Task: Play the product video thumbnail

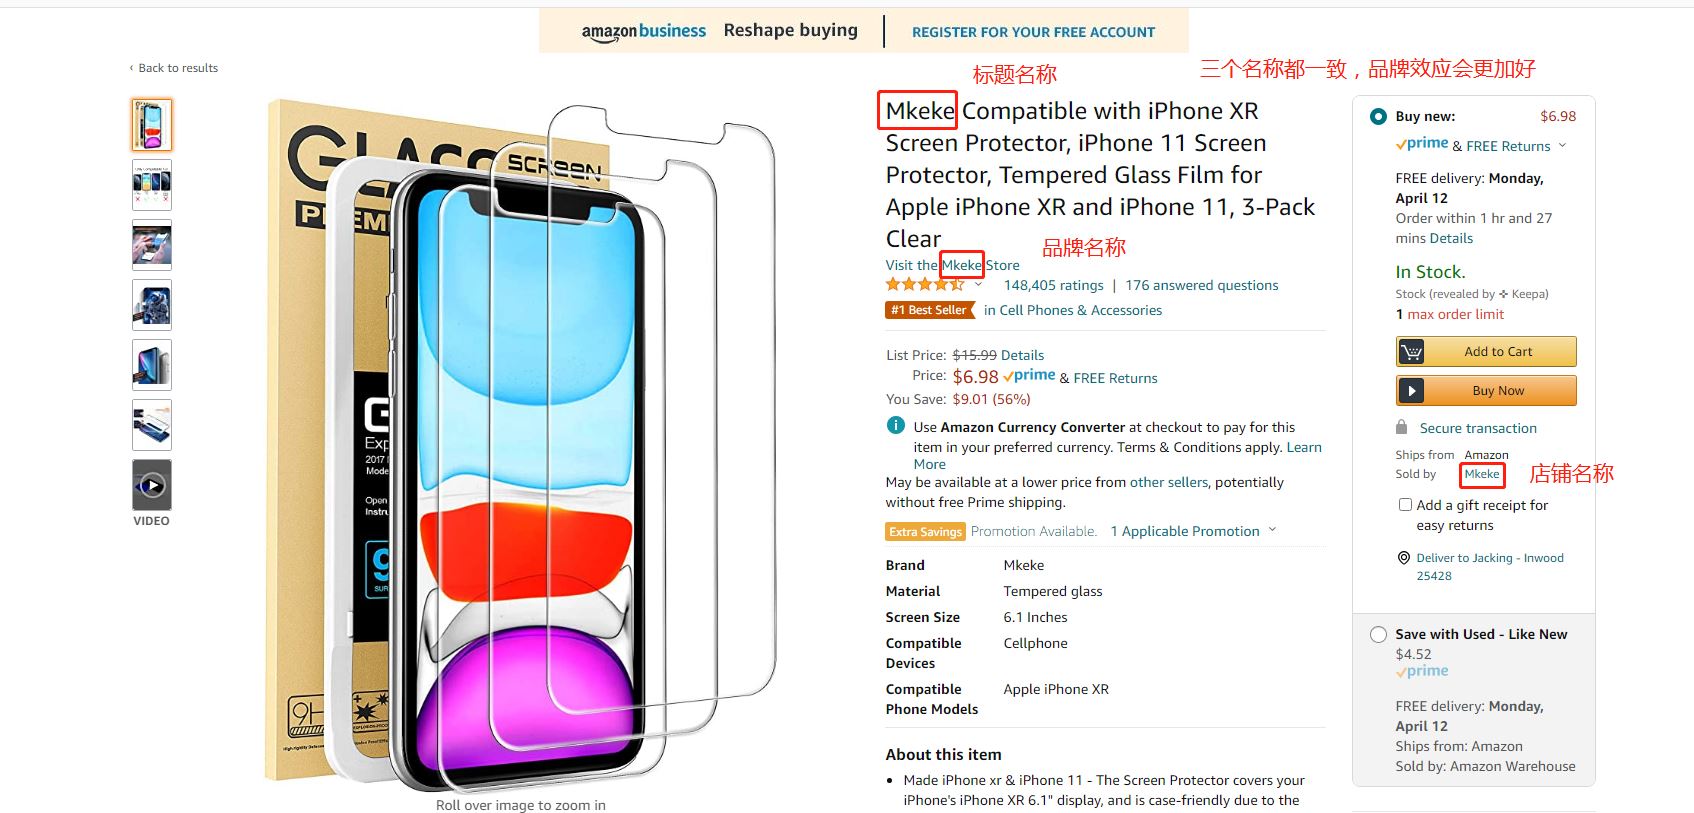Action: point(152,485)
